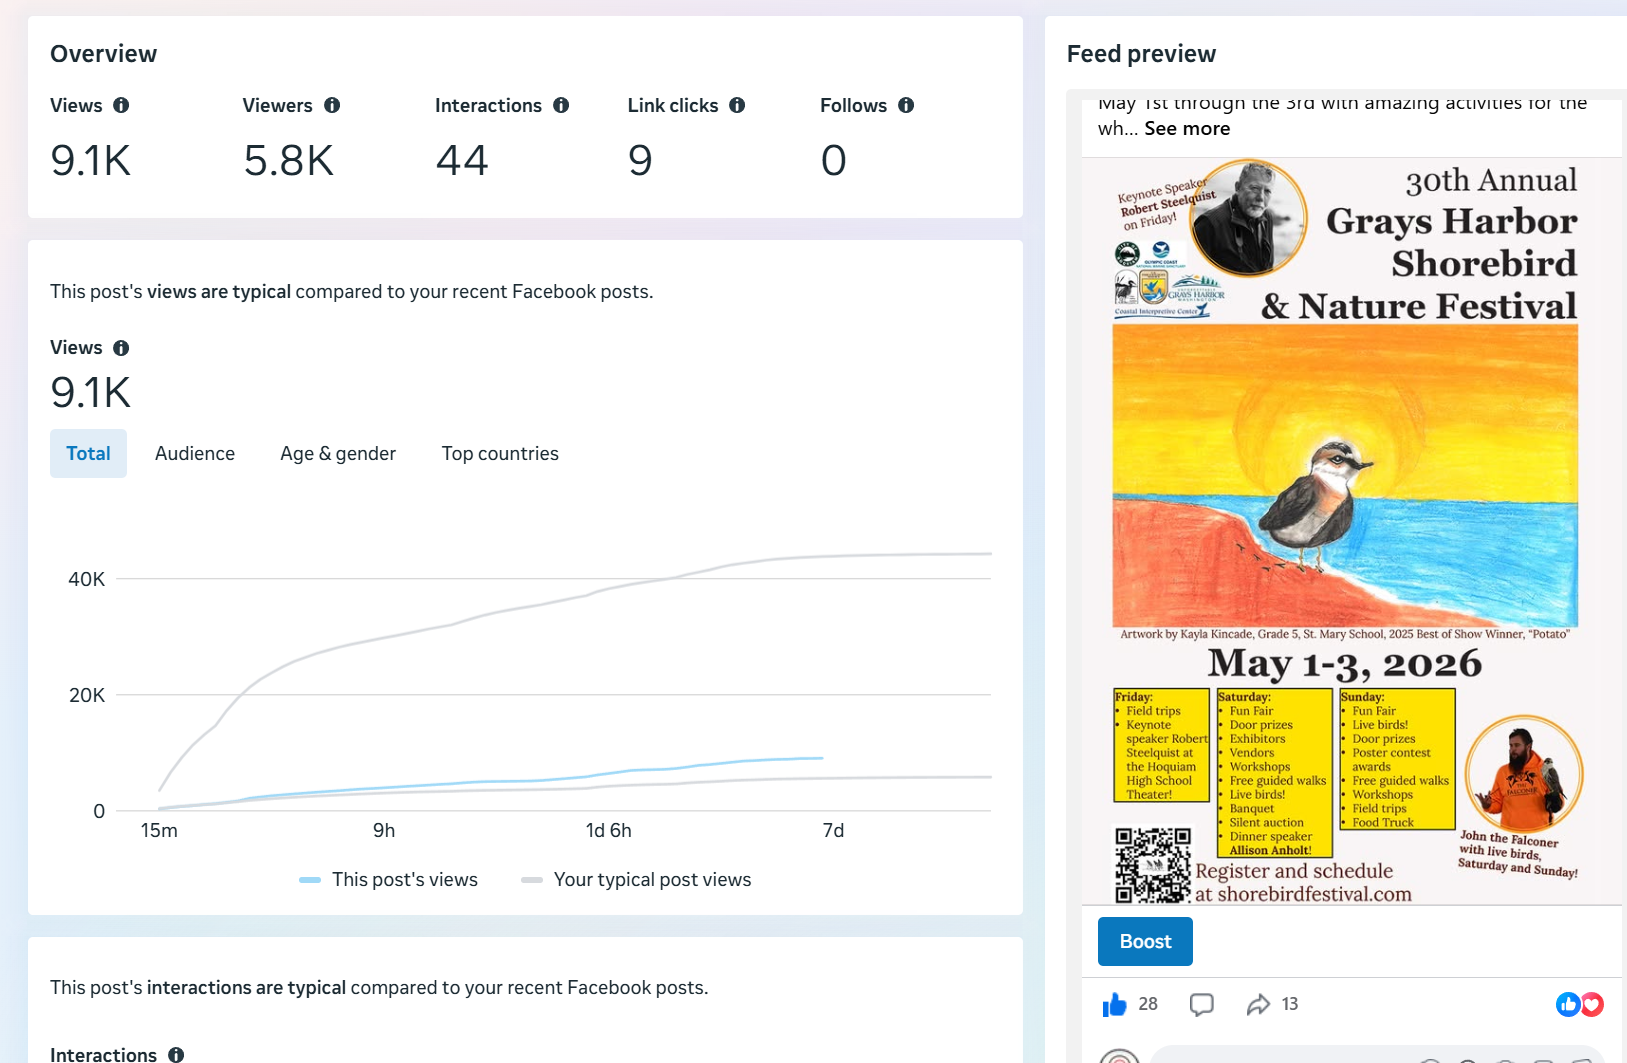The width and height of the screenshot is (1627, 1063).
Task: Show the Top countries tab
Action: coord(500,453)
